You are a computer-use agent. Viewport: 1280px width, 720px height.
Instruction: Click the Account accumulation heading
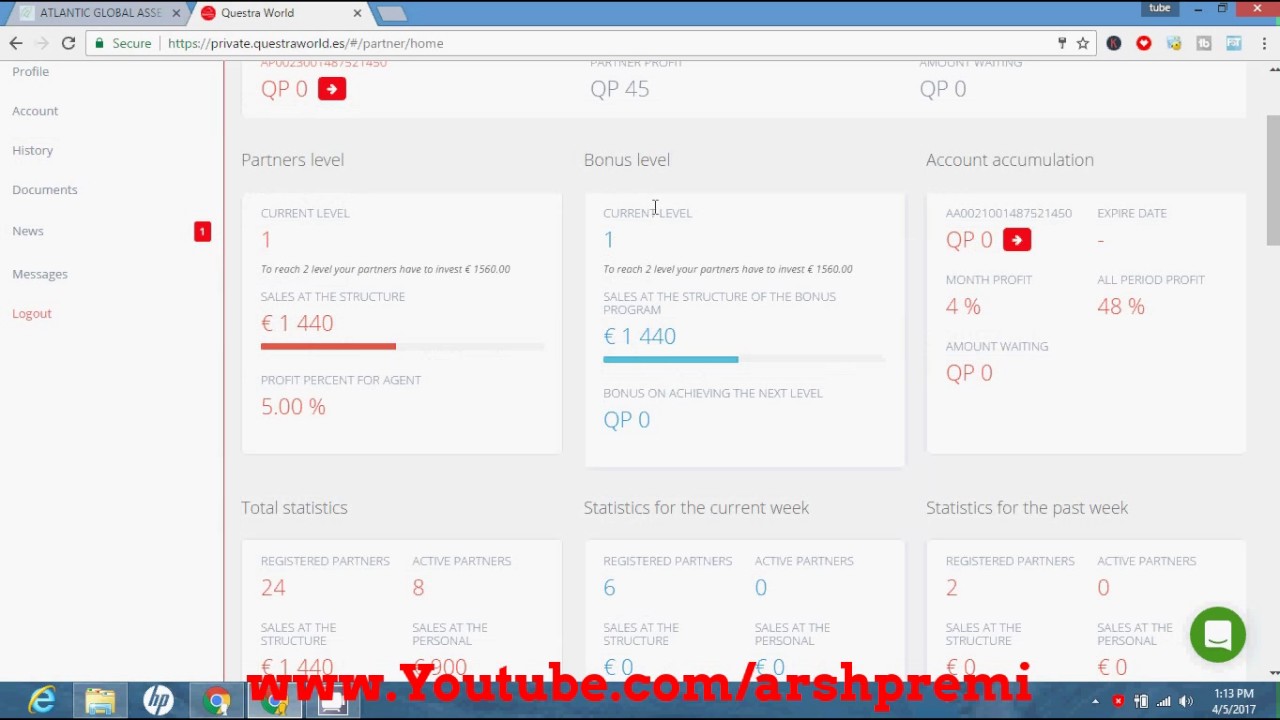click(x=1010, y=160)
